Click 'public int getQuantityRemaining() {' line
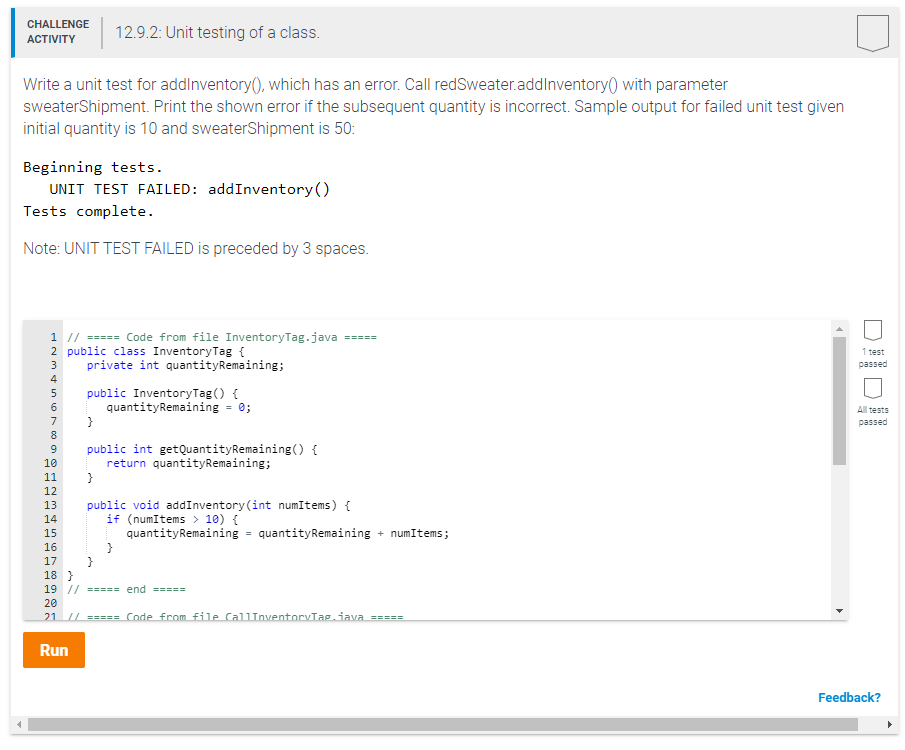 [201, 449]
